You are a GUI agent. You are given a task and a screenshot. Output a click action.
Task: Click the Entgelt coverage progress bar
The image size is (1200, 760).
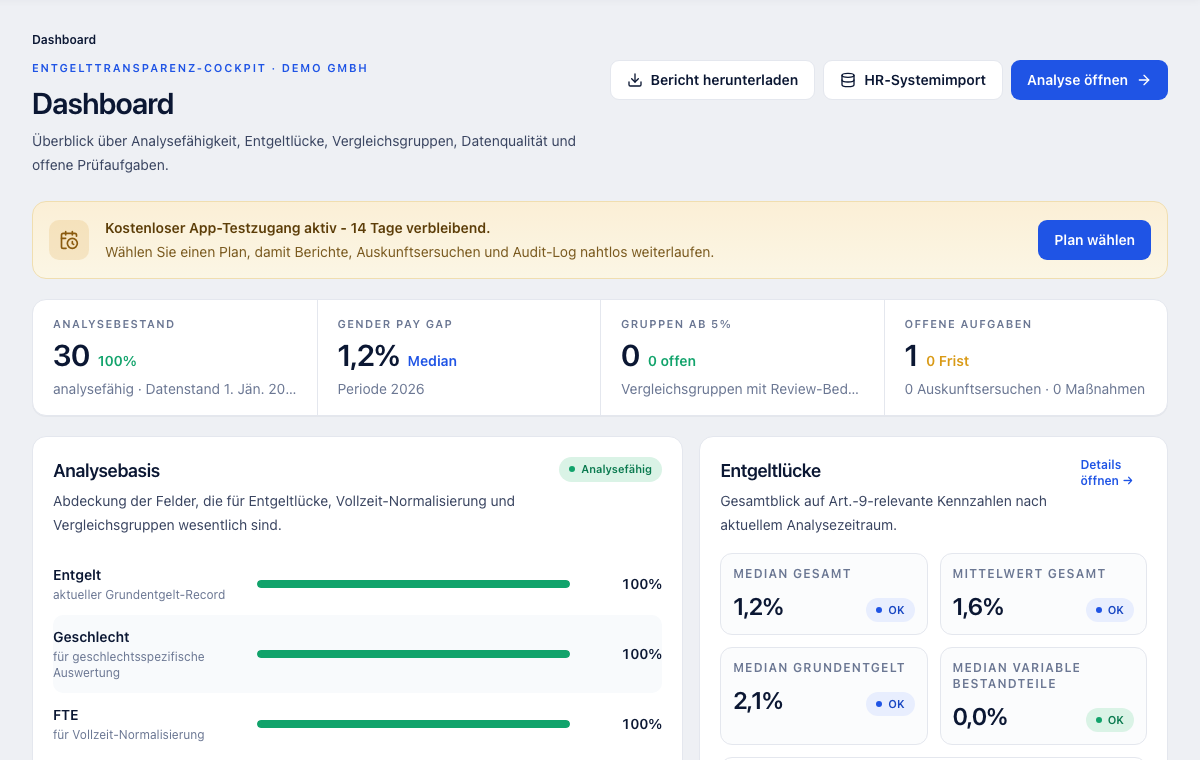click(x=413, y=584)
